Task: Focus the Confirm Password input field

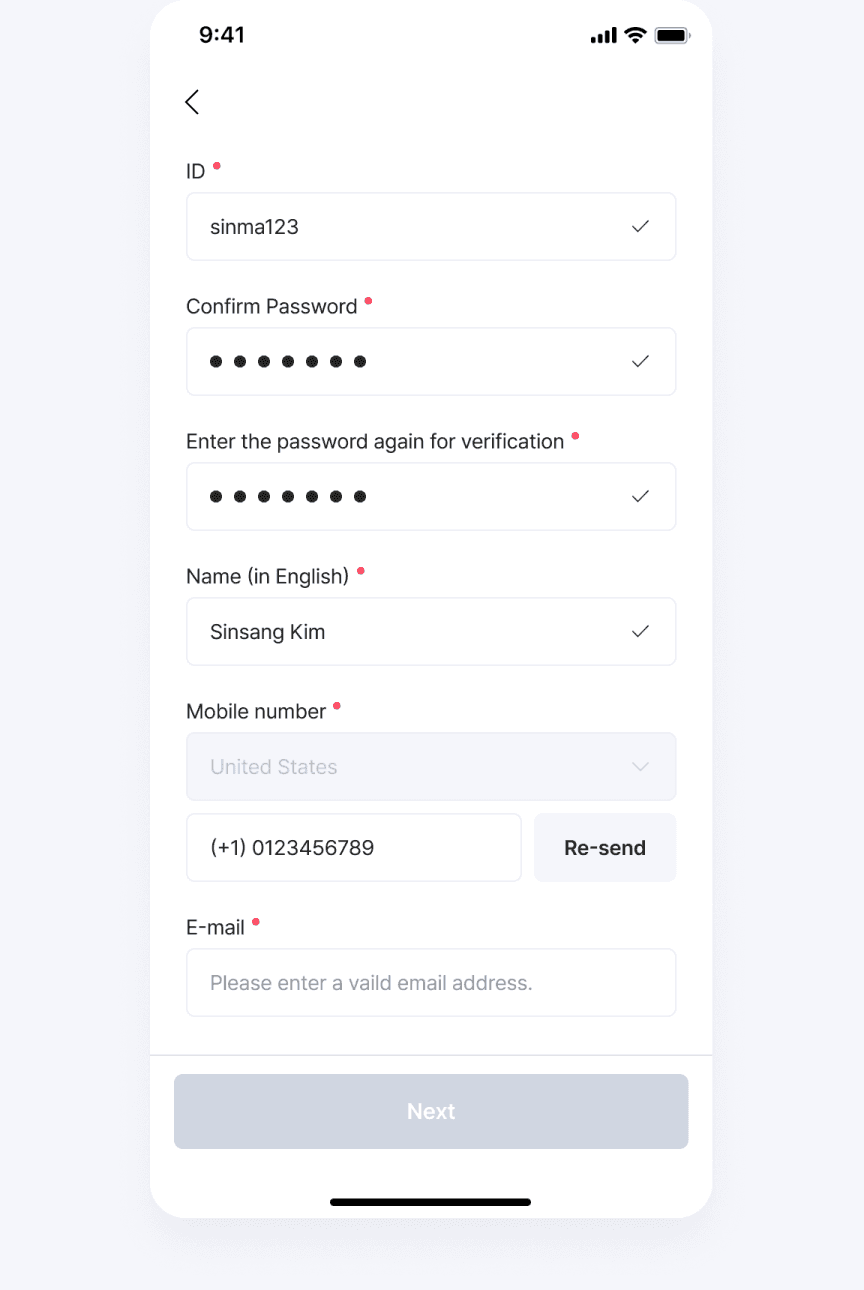Action: click(431, 362)
